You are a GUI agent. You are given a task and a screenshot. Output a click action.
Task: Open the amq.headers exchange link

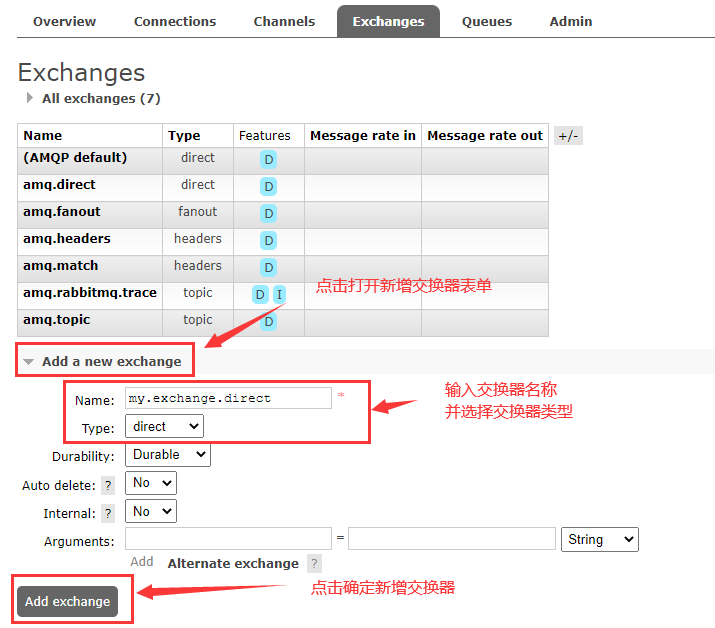coord(67,239)
